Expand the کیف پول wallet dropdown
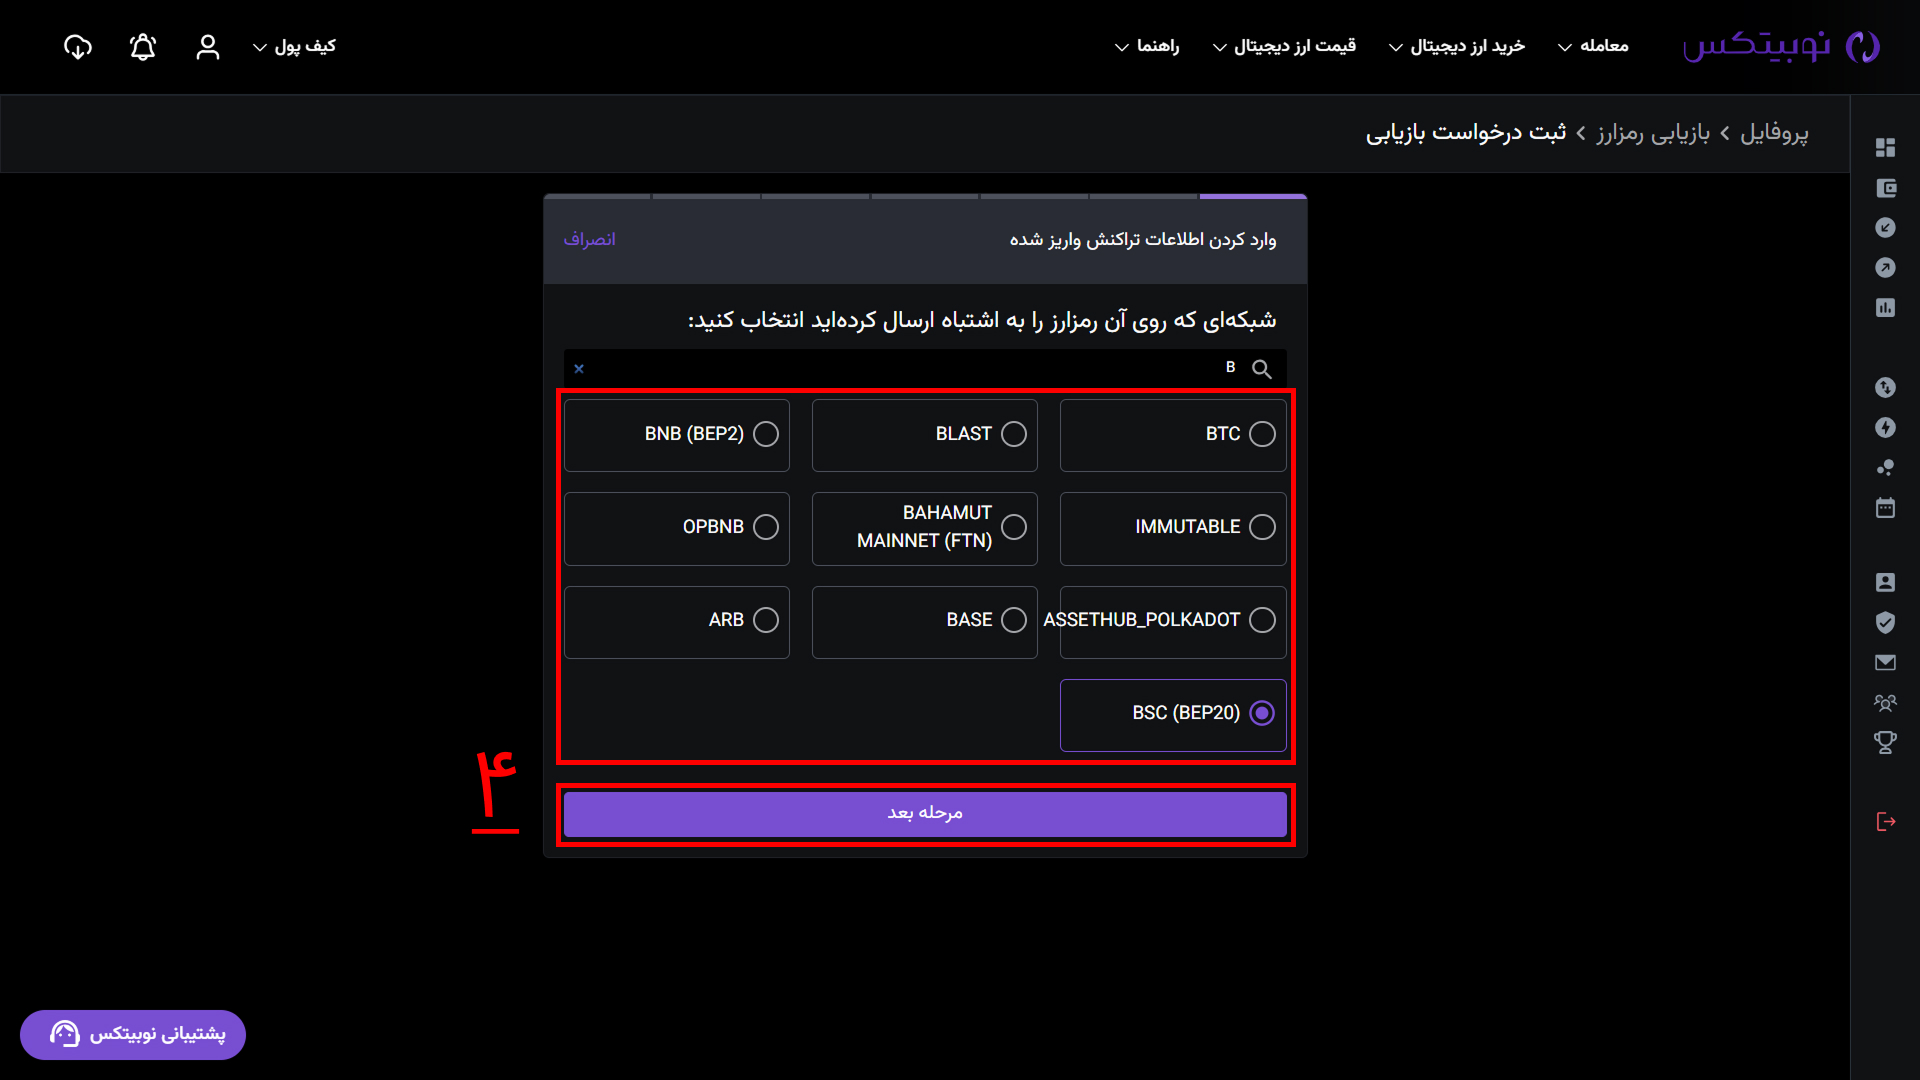Screen dimensions: 1920x1080 [x=294, y=47]
